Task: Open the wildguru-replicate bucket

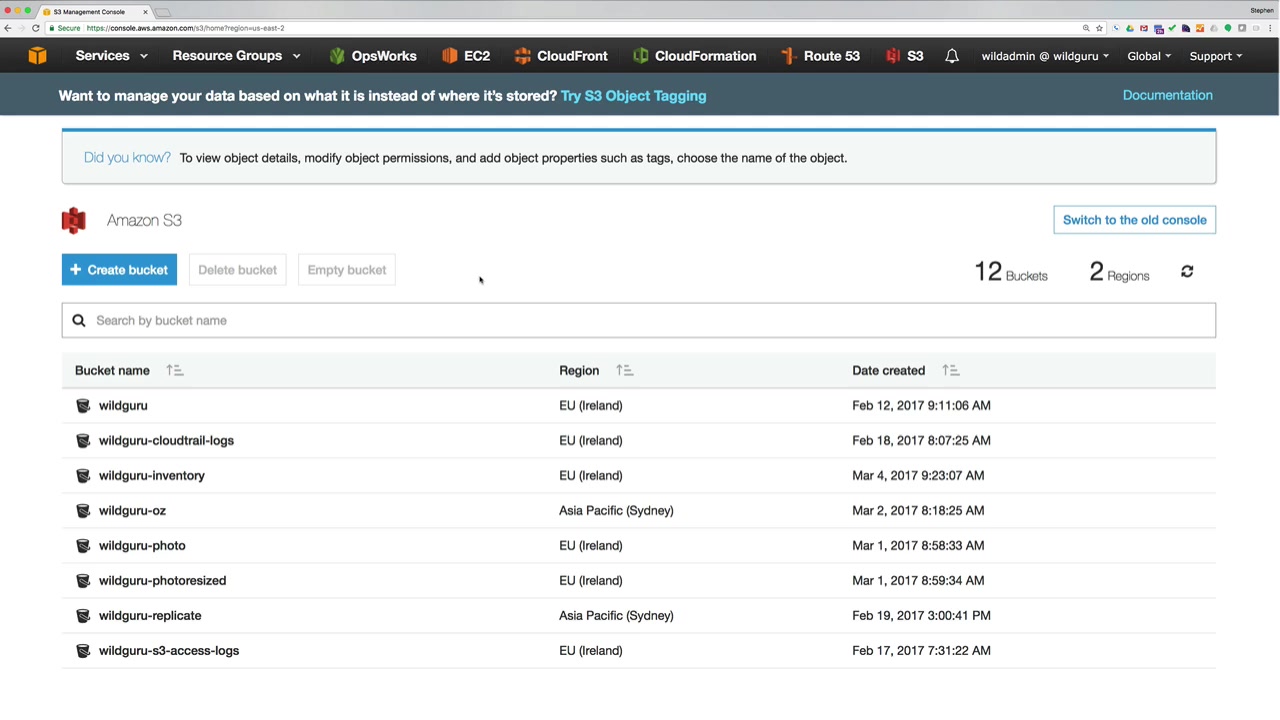Action: pyautogui.click(x=150, y=615)
